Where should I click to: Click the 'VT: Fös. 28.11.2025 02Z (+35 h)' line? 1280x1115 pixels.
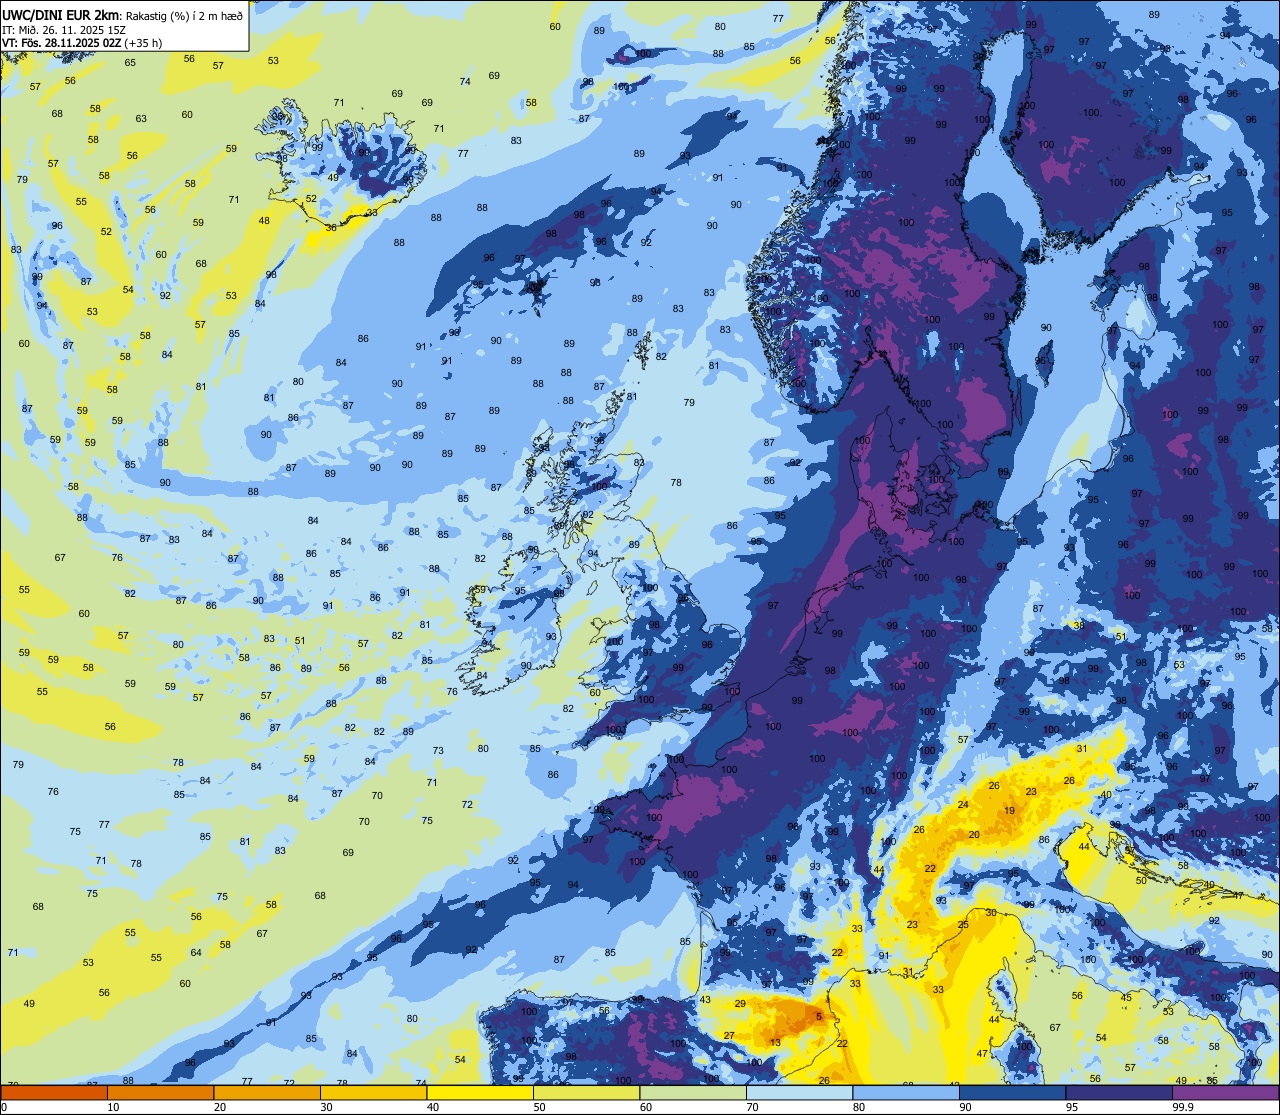(82, 43)
